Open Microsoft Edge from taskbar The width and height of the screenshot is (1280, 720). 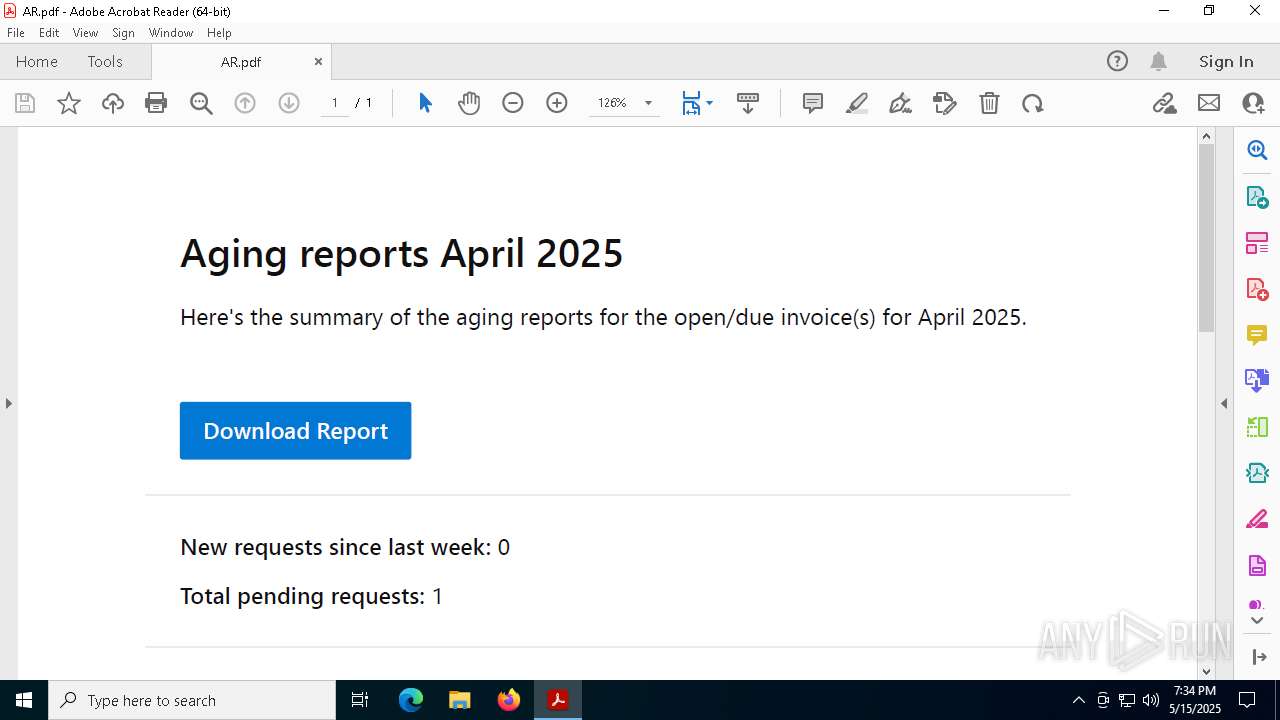(411, 700)
